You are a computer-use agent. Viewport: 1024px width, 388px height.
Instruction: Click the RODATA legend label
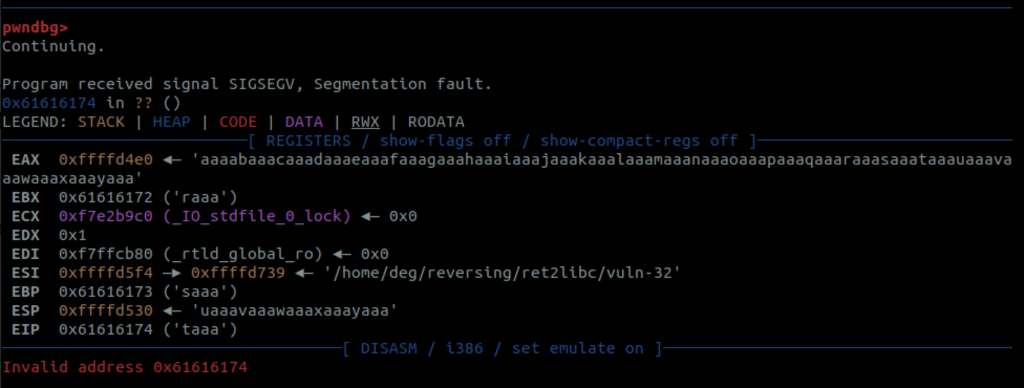[436, 122]
